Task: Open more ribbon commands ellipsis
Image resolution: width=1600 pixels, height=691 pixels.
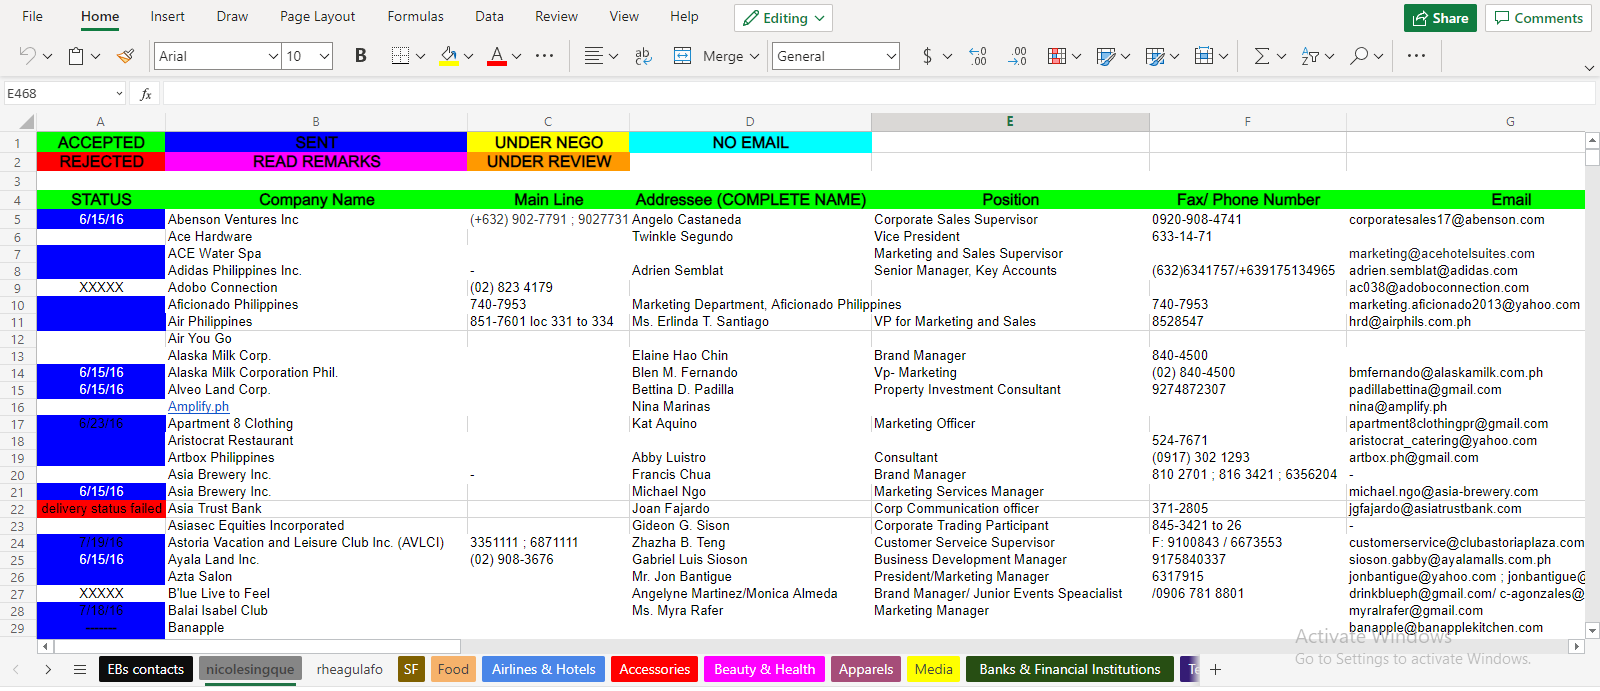Action: (1416, 56)
